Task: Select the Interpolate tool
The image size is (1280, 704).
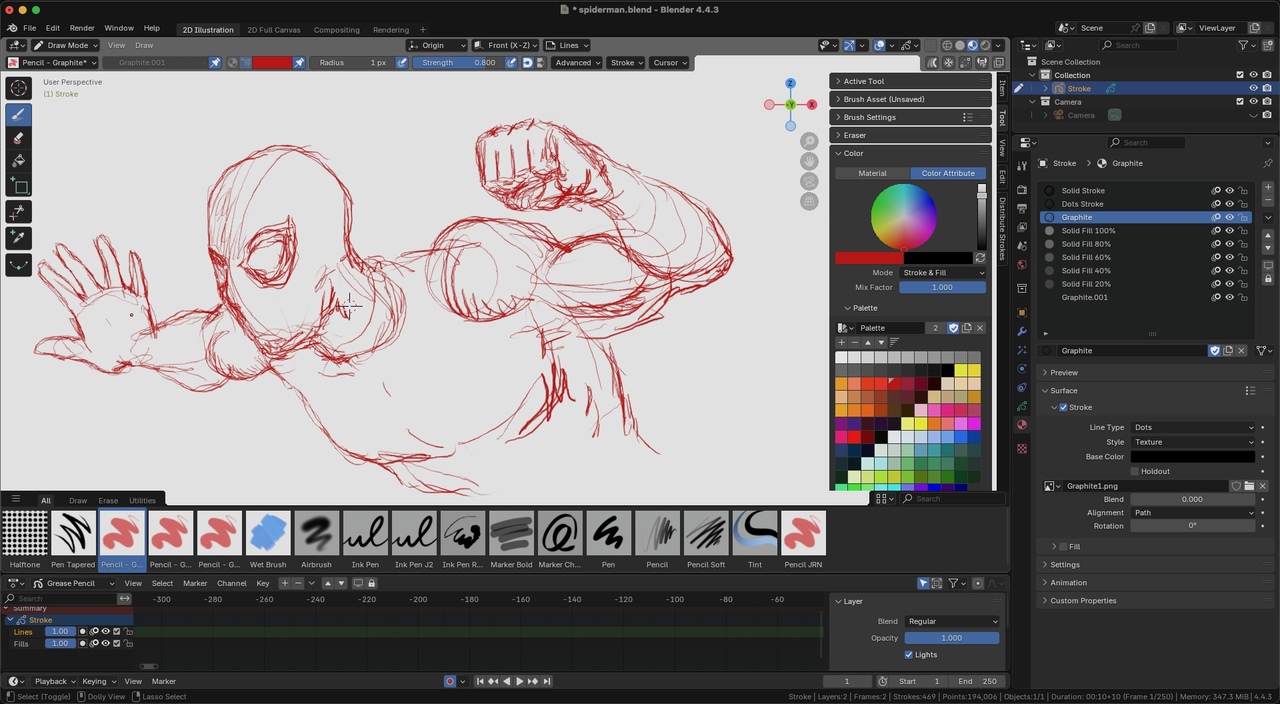Action: (18, 265)
